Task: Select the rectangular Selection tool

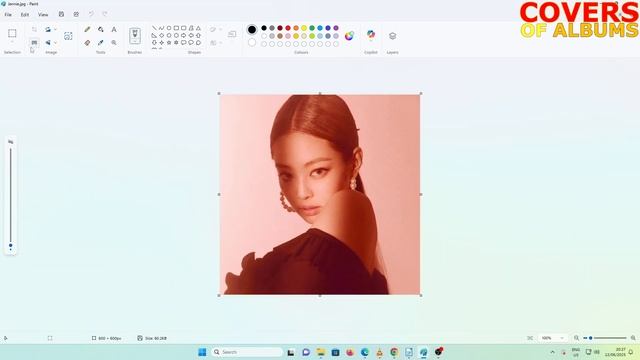Action: pos(12,33)
